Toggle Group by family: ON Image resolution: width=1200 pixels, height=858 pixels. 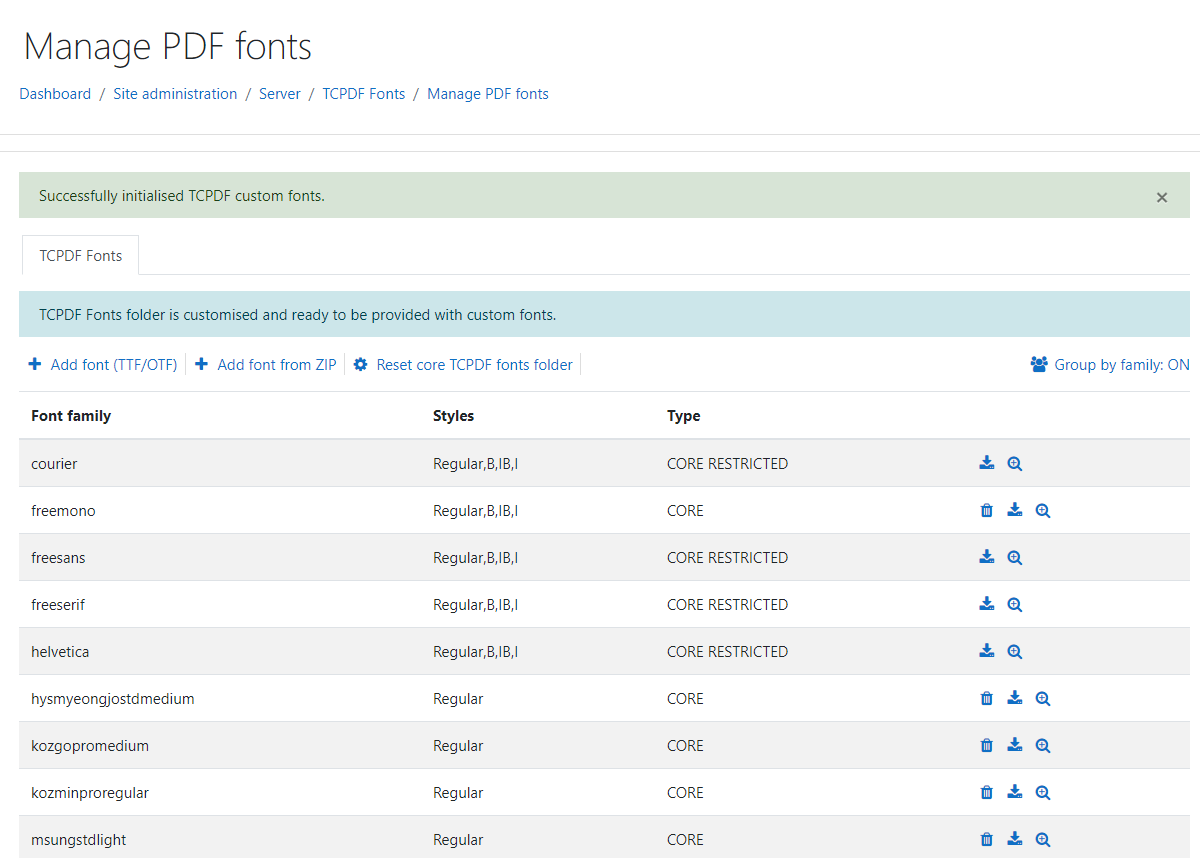(1110, 365)
